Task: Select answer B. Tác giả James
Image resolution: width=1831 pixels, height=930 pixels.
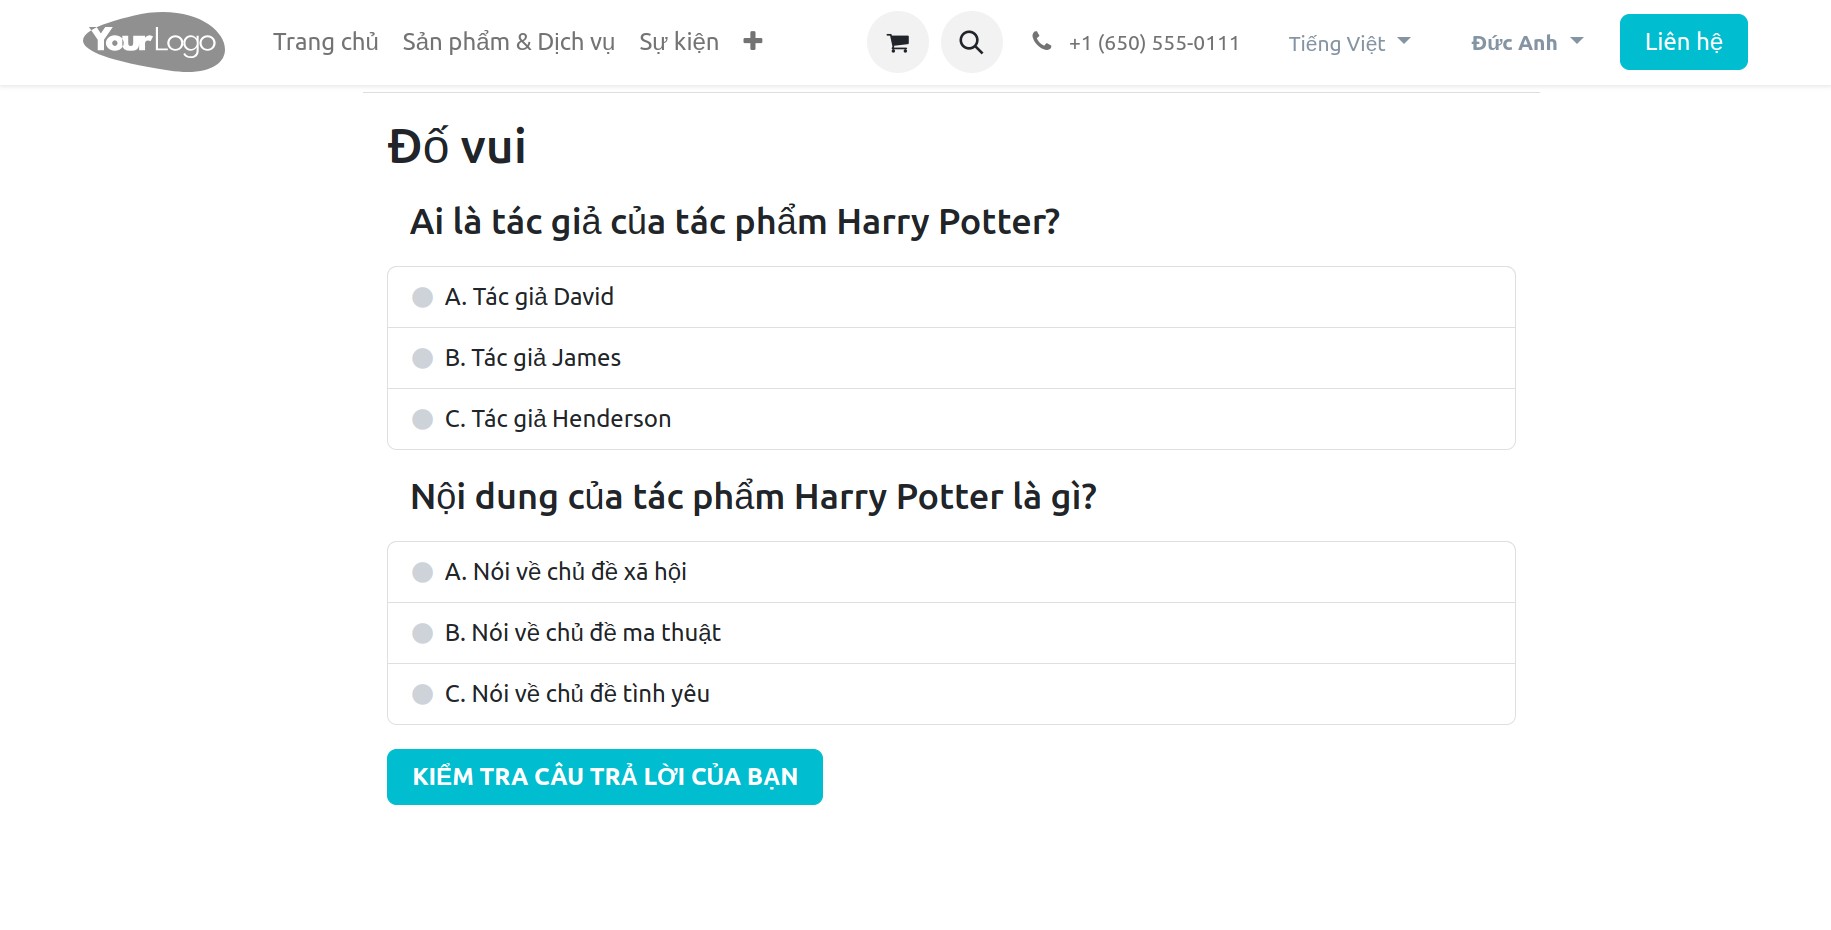Action: (x=951, y=358)
